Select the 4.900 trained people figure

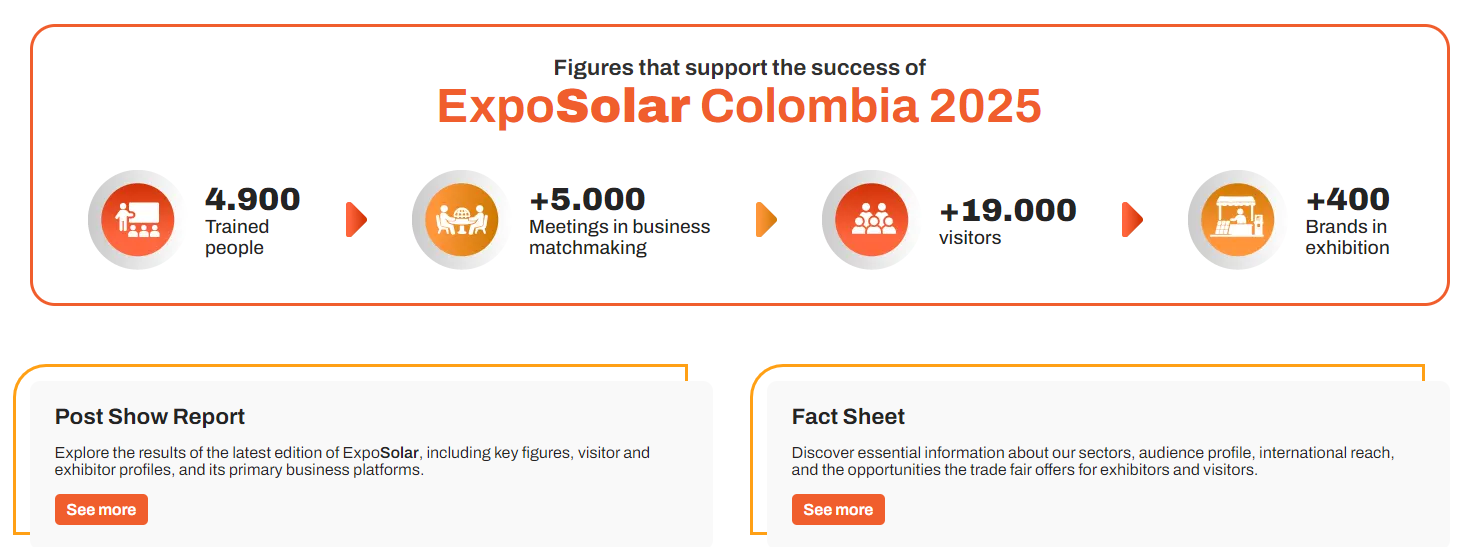point(253,199)
